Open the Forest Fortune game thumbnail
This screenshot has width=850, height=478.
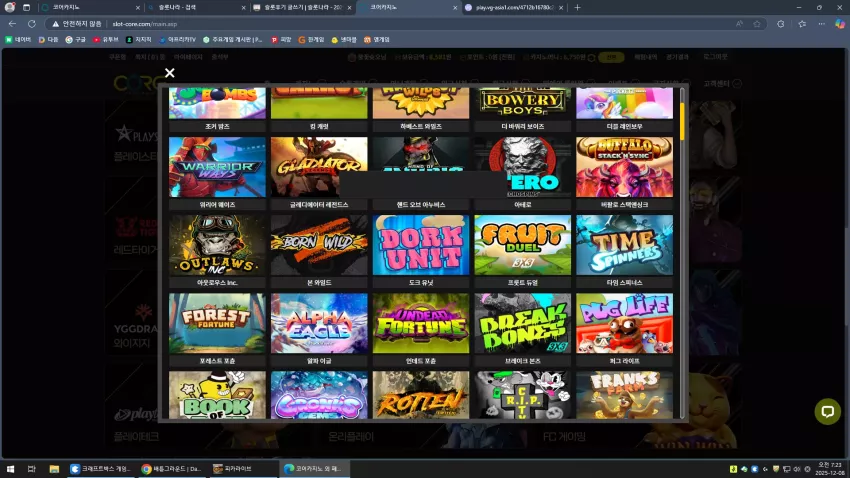tap(217, 324)
